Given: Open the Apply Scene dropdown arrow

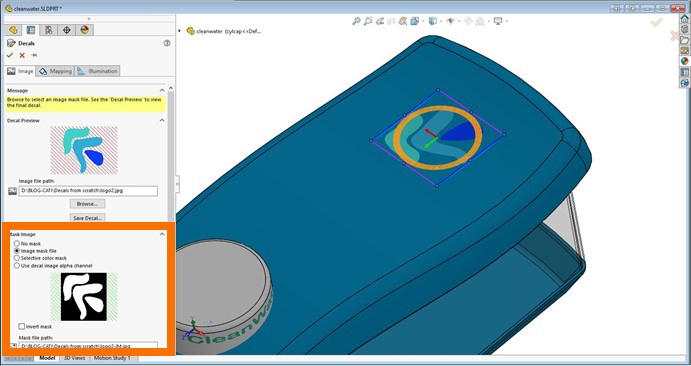Looking at the screenshot, I should 488,21.
